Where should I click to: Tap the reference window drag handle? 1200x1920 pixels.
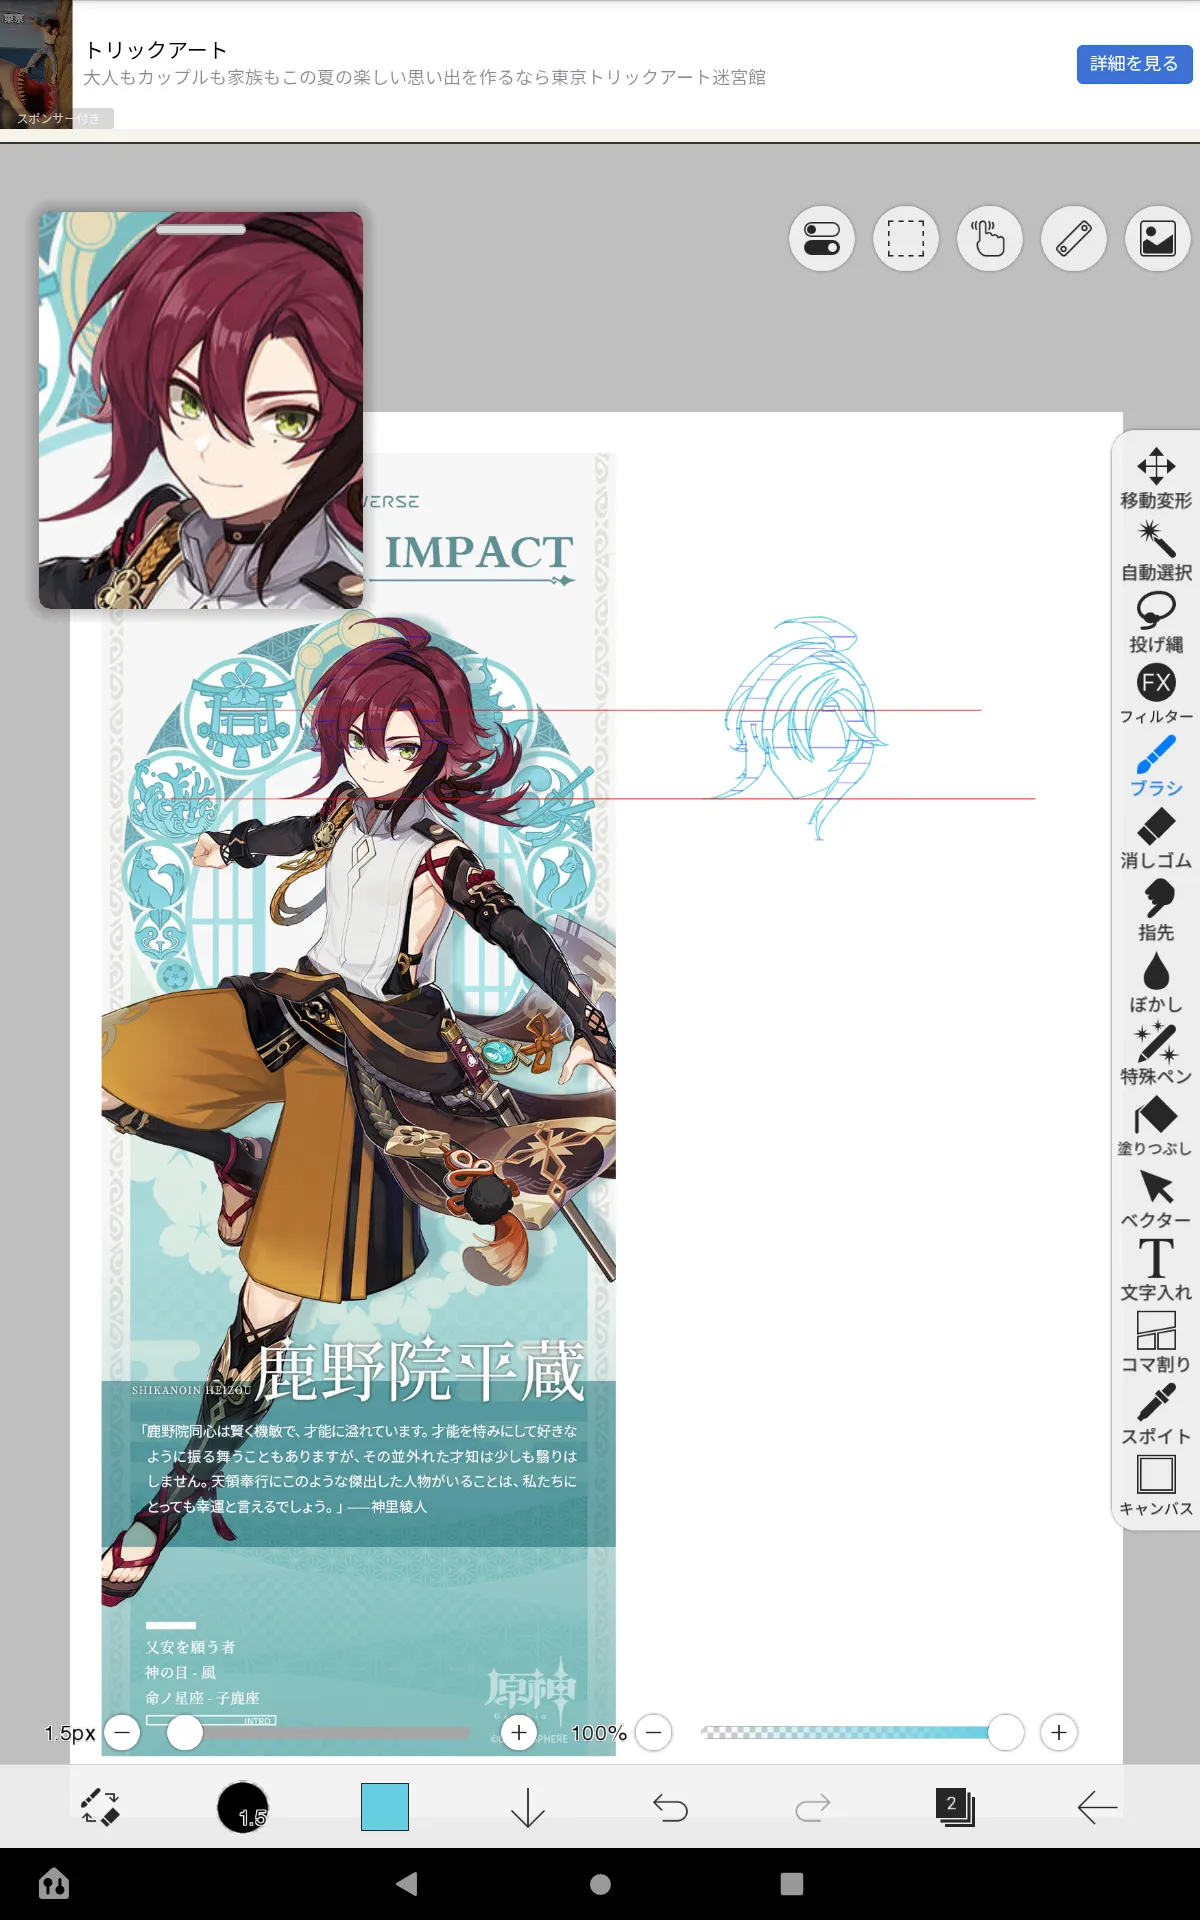click(x=201, y=229)
